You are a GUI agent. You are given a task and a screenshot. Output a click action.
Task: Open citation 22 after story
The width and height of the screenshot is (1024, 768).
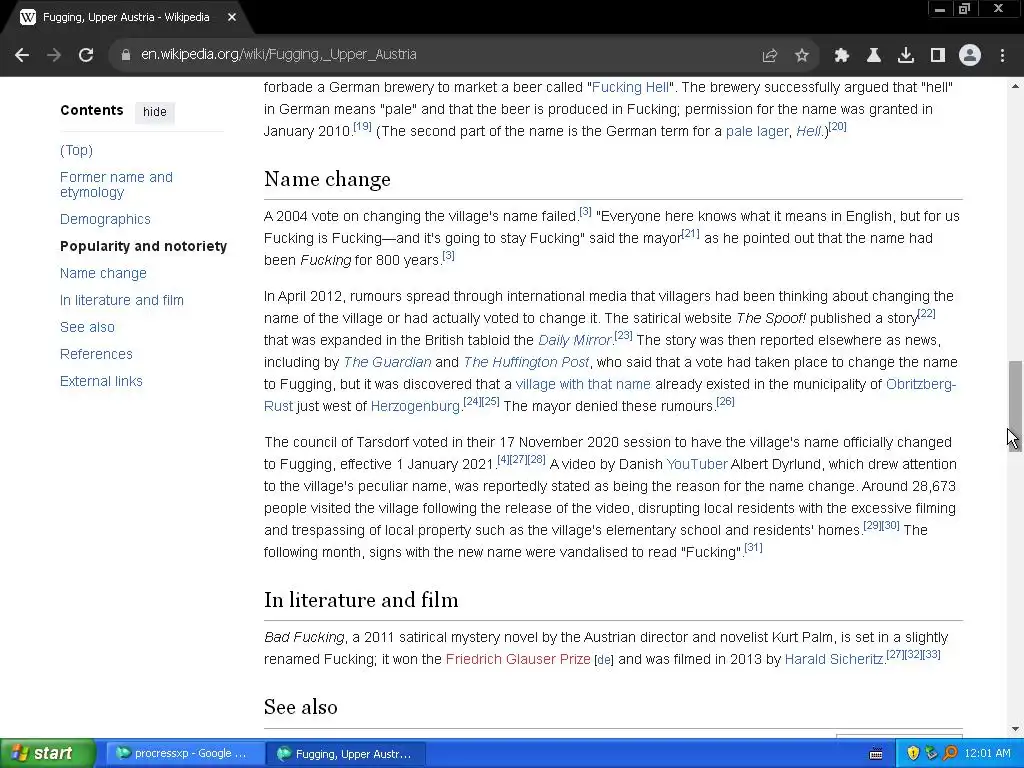point(927,313)
